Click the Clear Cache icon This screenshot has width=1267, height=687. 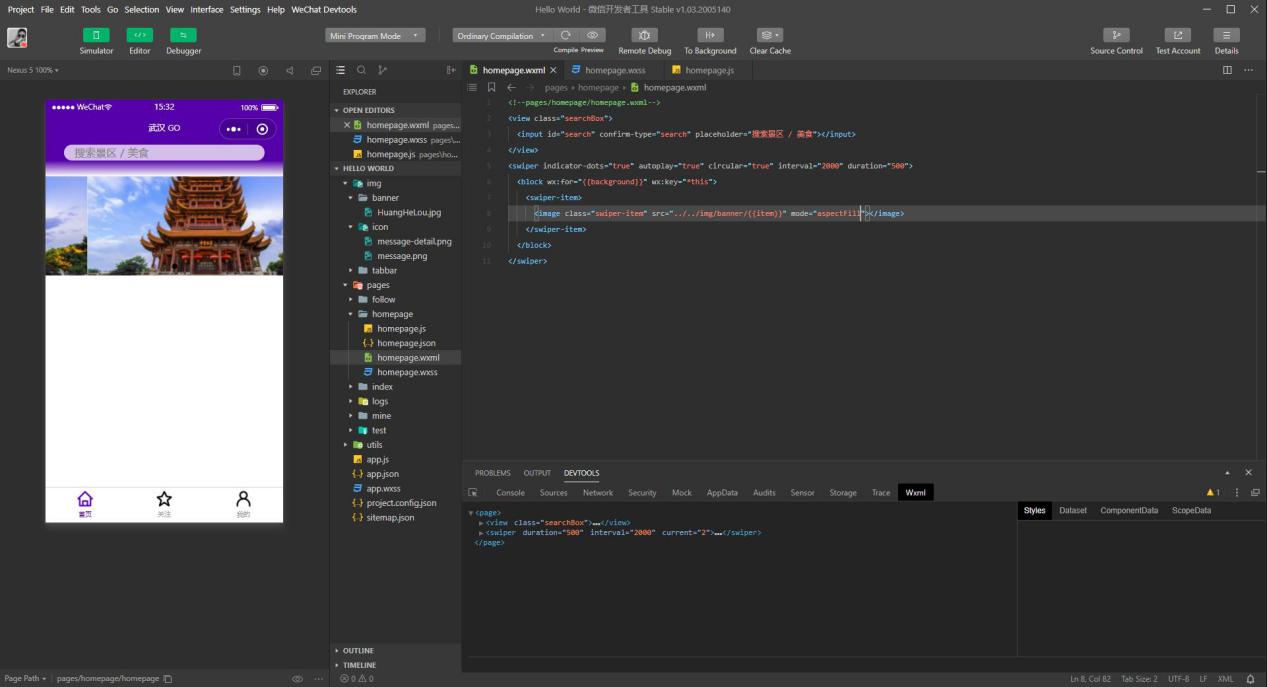click(769, 35)
